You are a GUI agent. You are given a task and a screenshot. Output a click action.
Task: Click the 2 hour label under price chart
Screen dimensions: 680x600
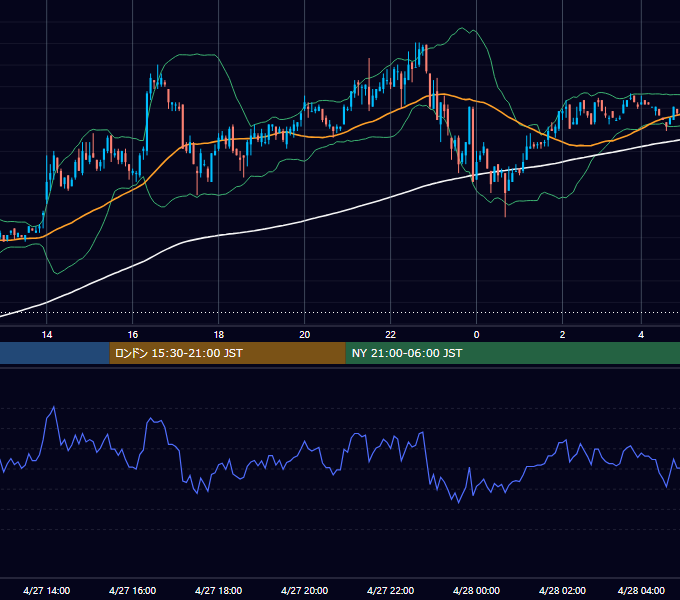coord(562,335)
